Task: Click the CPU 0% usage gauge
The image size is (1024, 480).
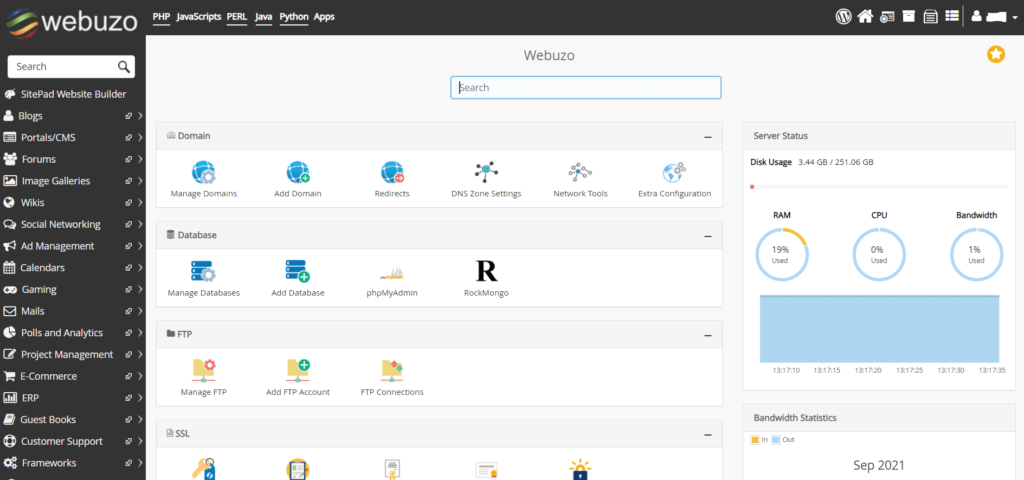Action: [x=879, y=254]
